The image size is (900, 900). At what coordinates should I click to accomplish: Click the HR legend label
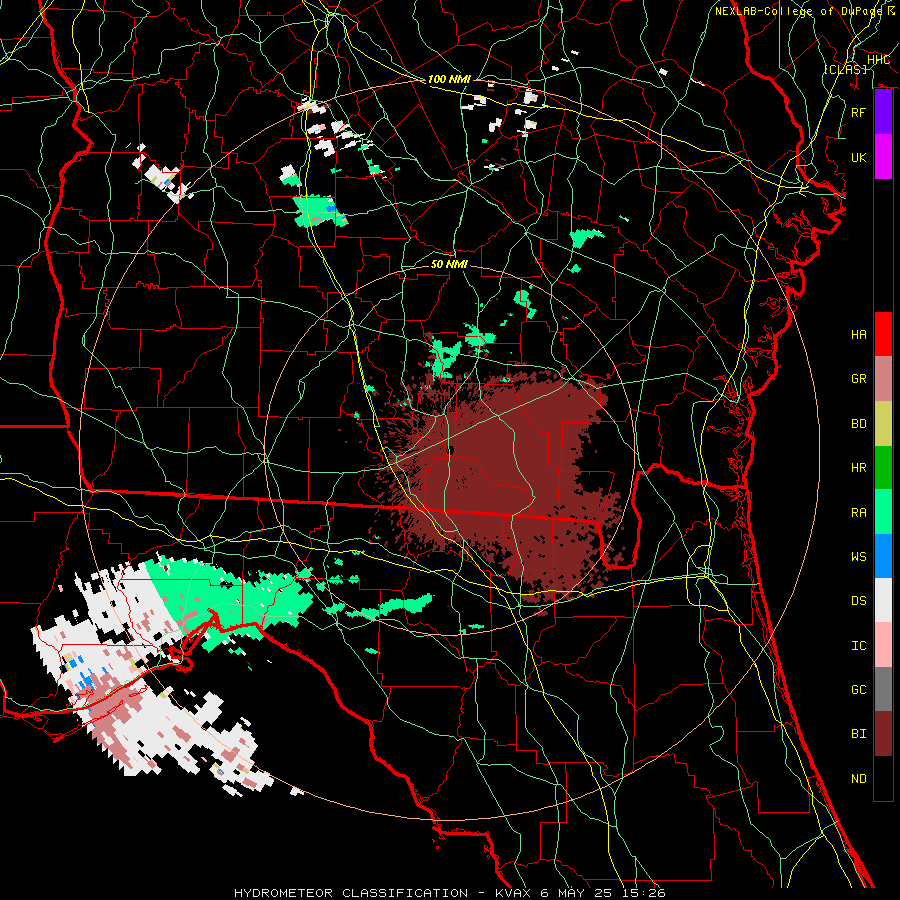click(858, 468)
